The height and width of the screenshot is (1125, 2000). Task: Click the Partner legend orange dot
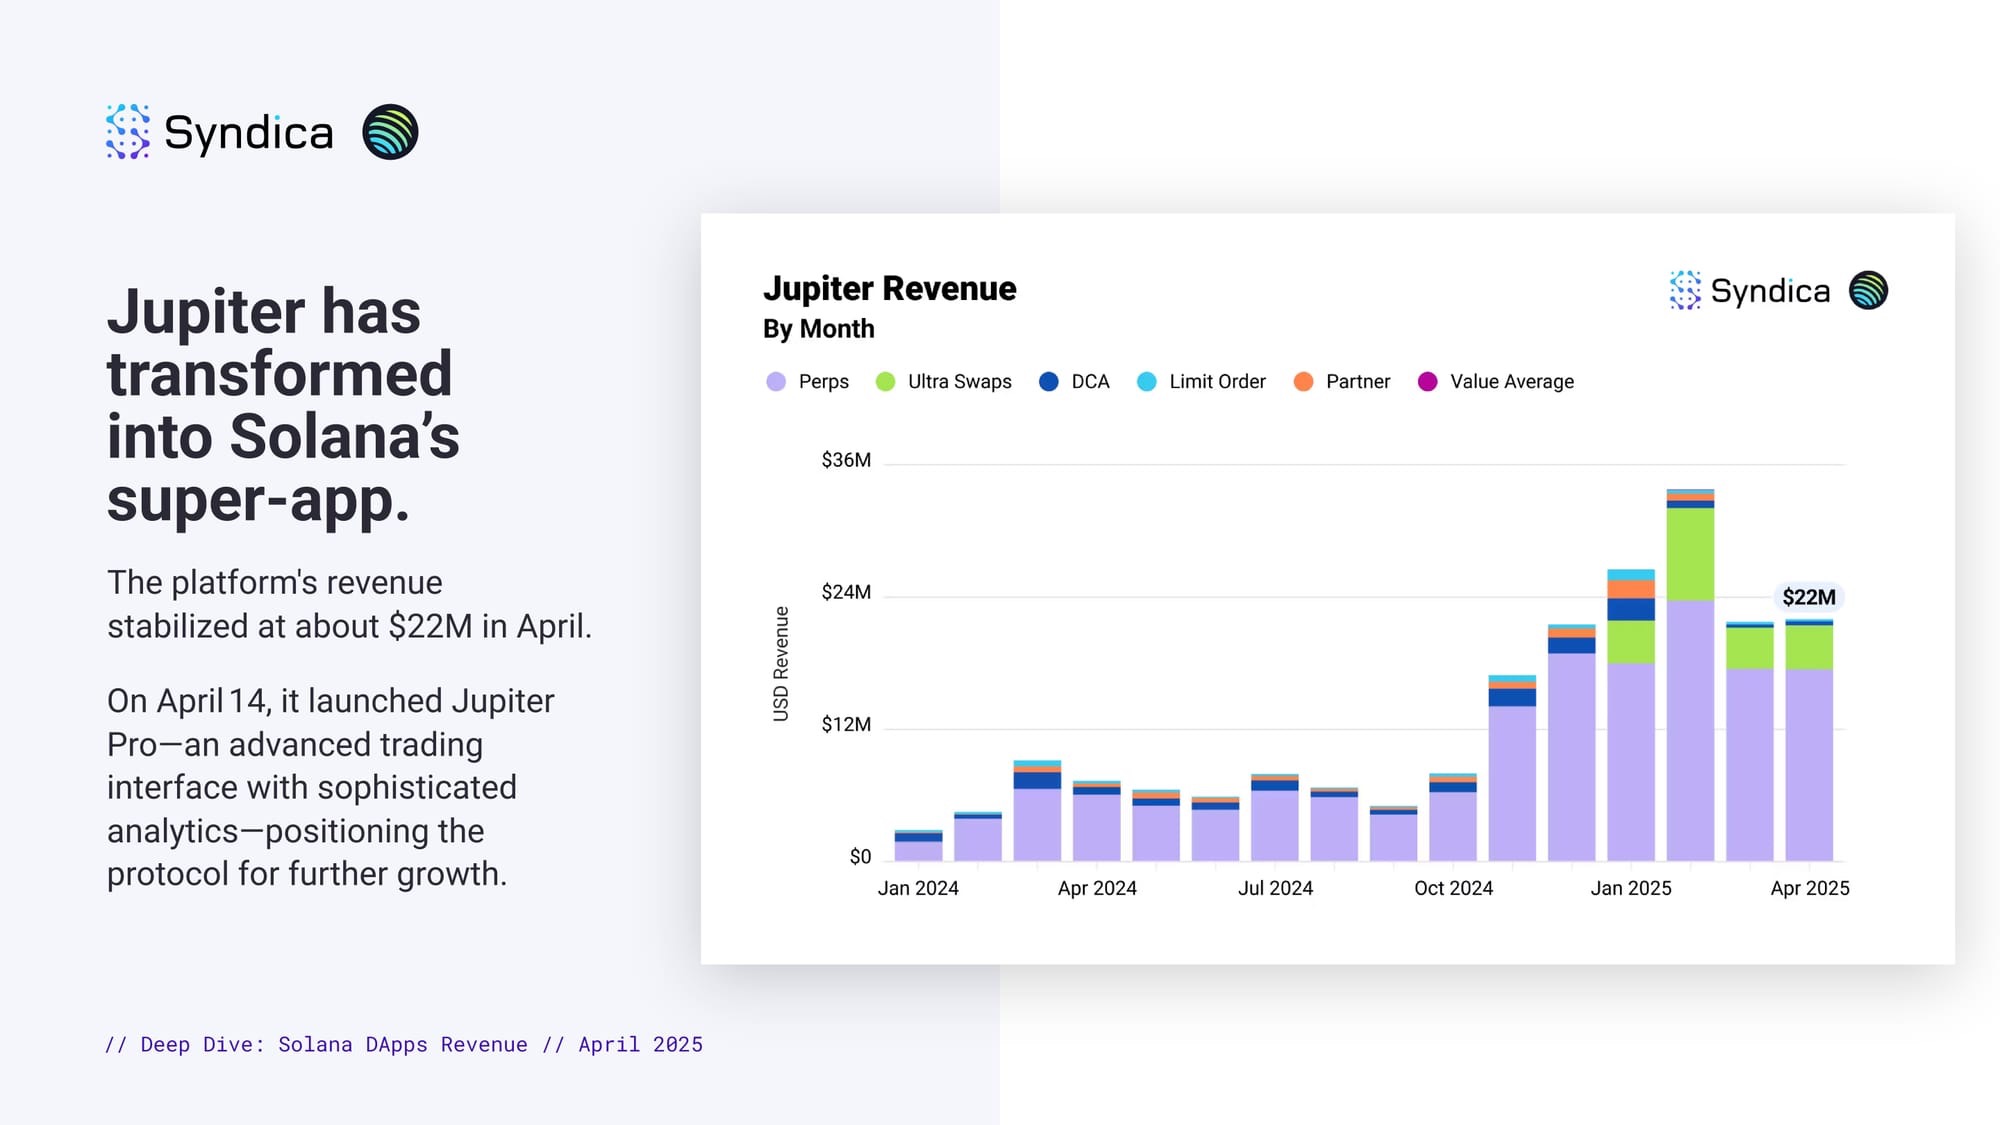click(x=1303, y=382)
